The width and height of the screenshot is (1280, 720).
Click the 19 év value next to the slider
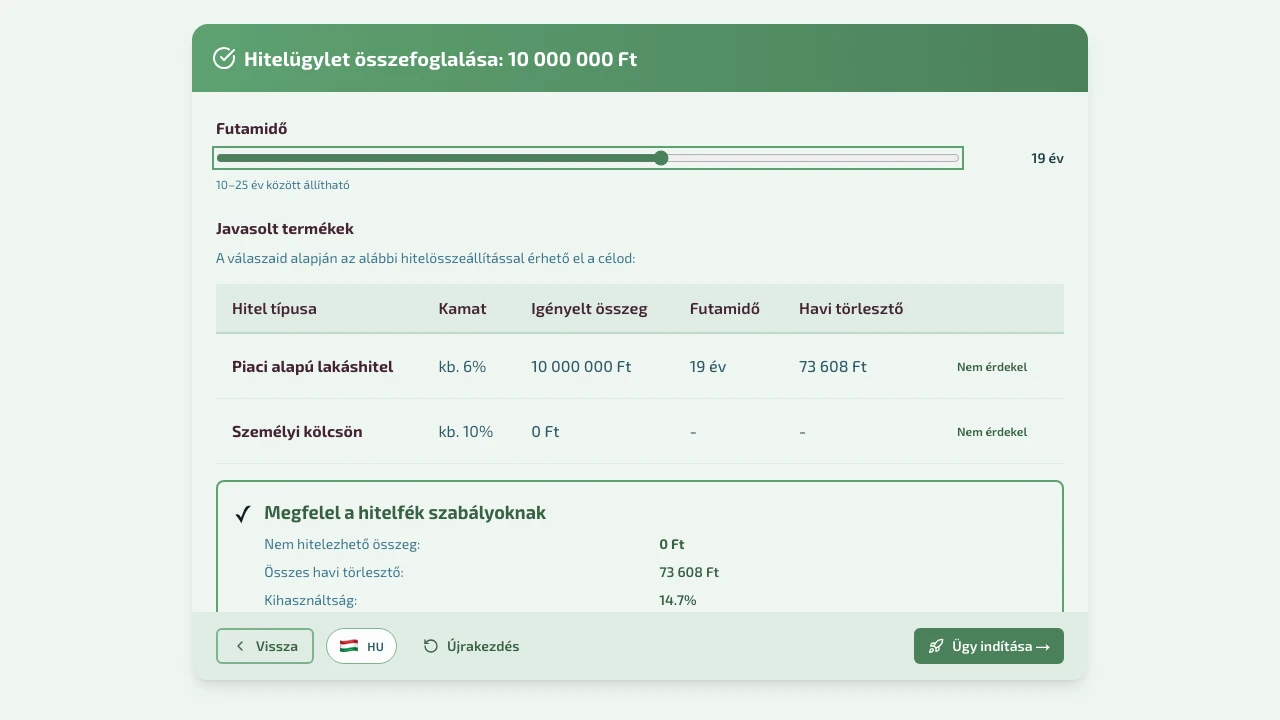(x=1047, y=158)
